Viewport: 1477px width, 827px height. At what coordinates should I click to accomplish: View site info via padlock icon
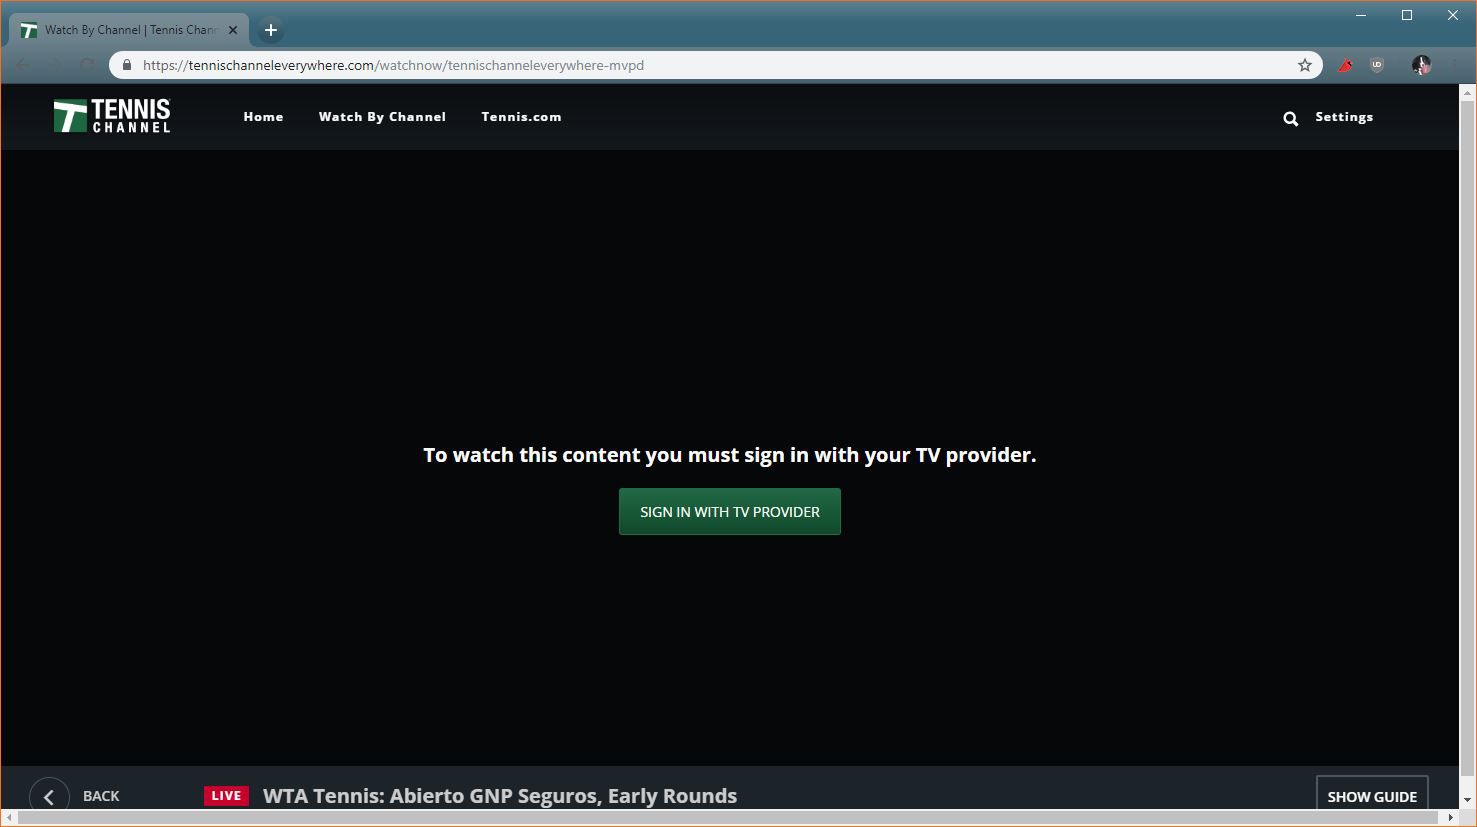(x=126, y=65)
